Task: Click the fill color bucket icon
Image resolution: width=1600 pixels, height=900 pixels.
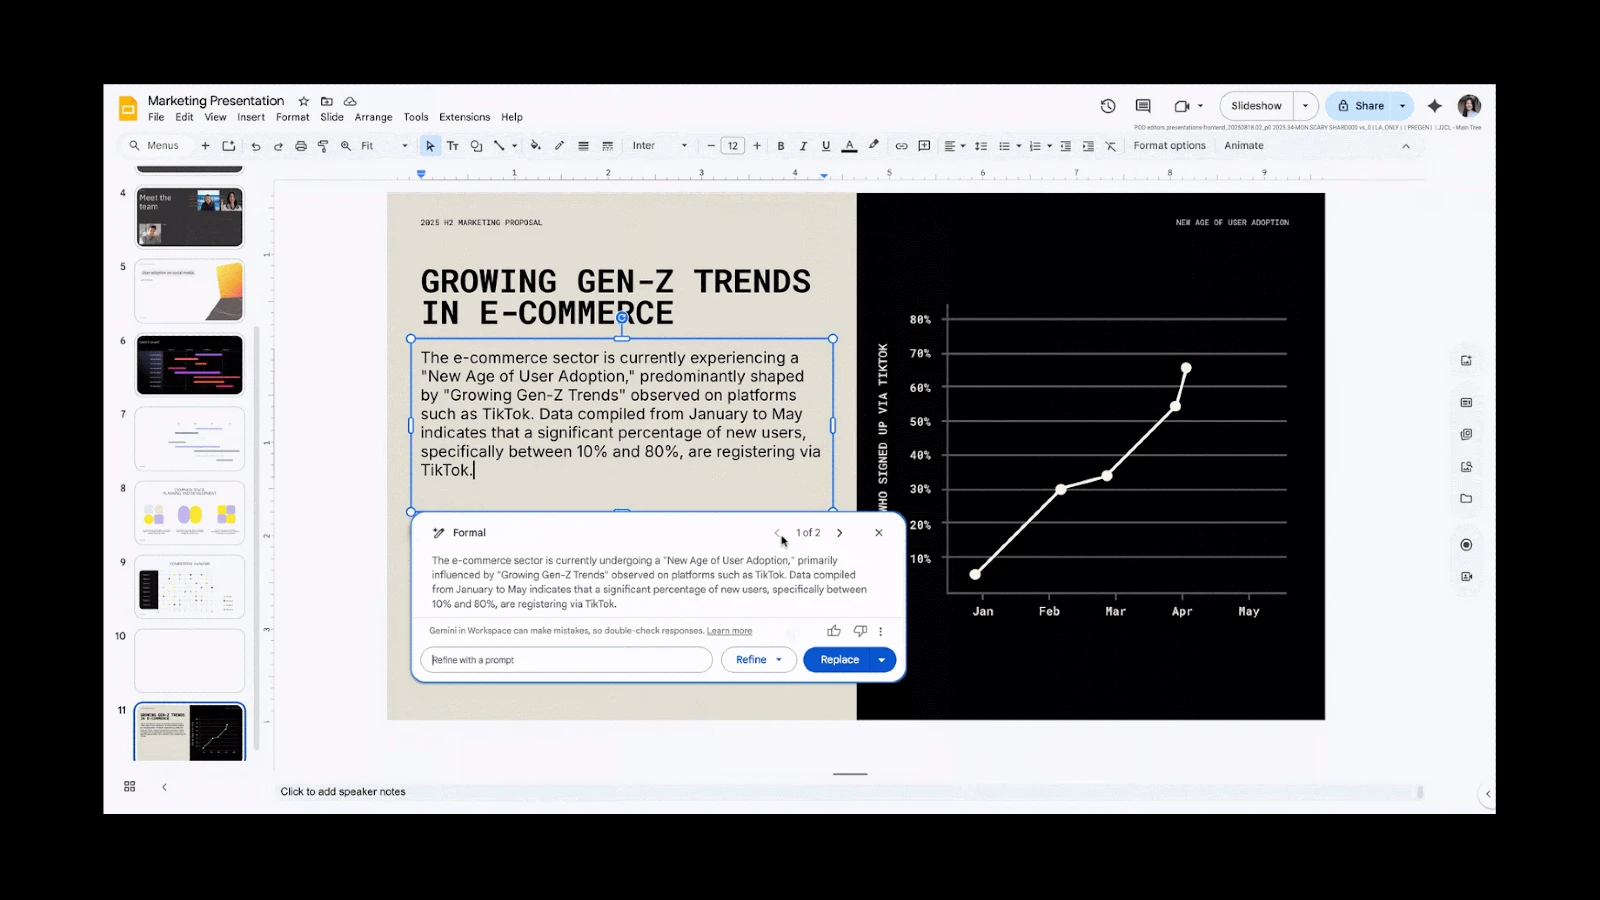Action: click(x=536, y=146)
